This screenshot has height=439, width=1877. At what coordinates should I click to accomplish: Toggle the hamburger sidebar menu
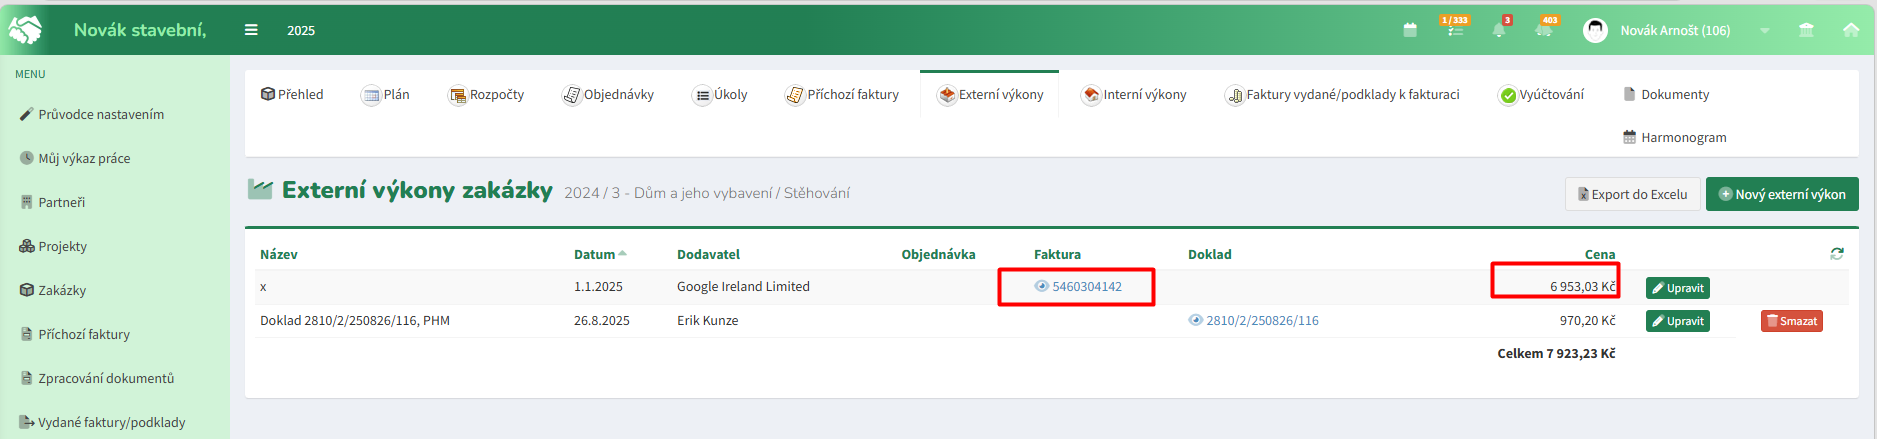[x=251, y=30]
